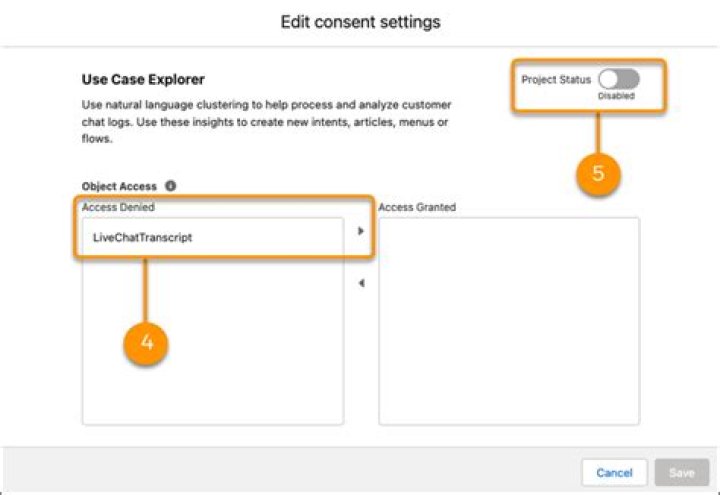The image size is (720, 495).
Task: Click the Access Denied list heading
Action: pyautogui.click(x=118, y=207)
